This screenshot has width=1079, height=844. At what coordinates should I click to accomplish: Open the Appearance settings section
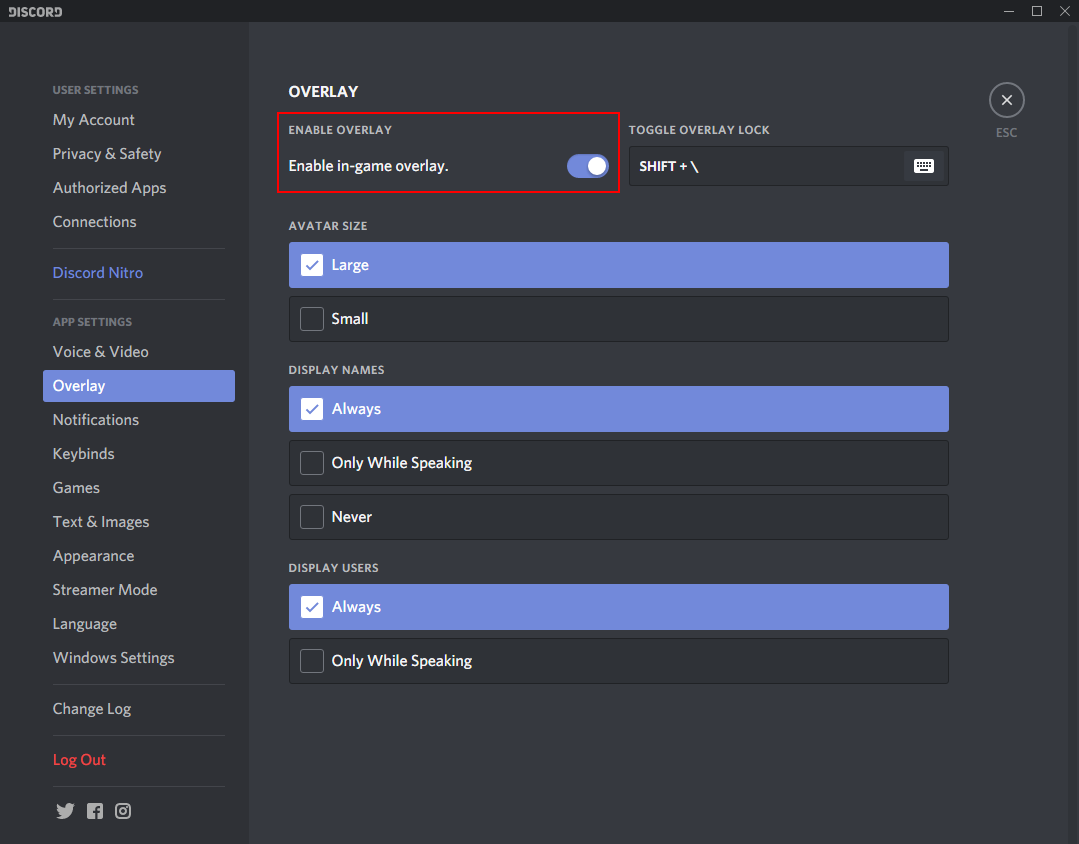click(x=93, y=556)
